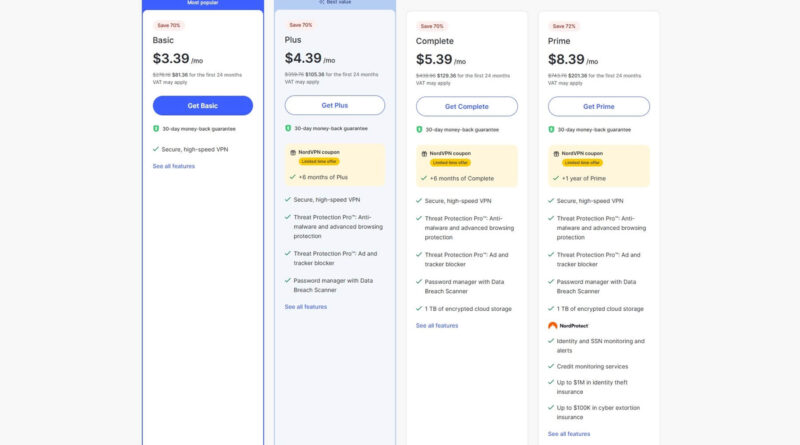Click the Complete plan title
This screenshot has width=800, height=445.
coord(435,41)
